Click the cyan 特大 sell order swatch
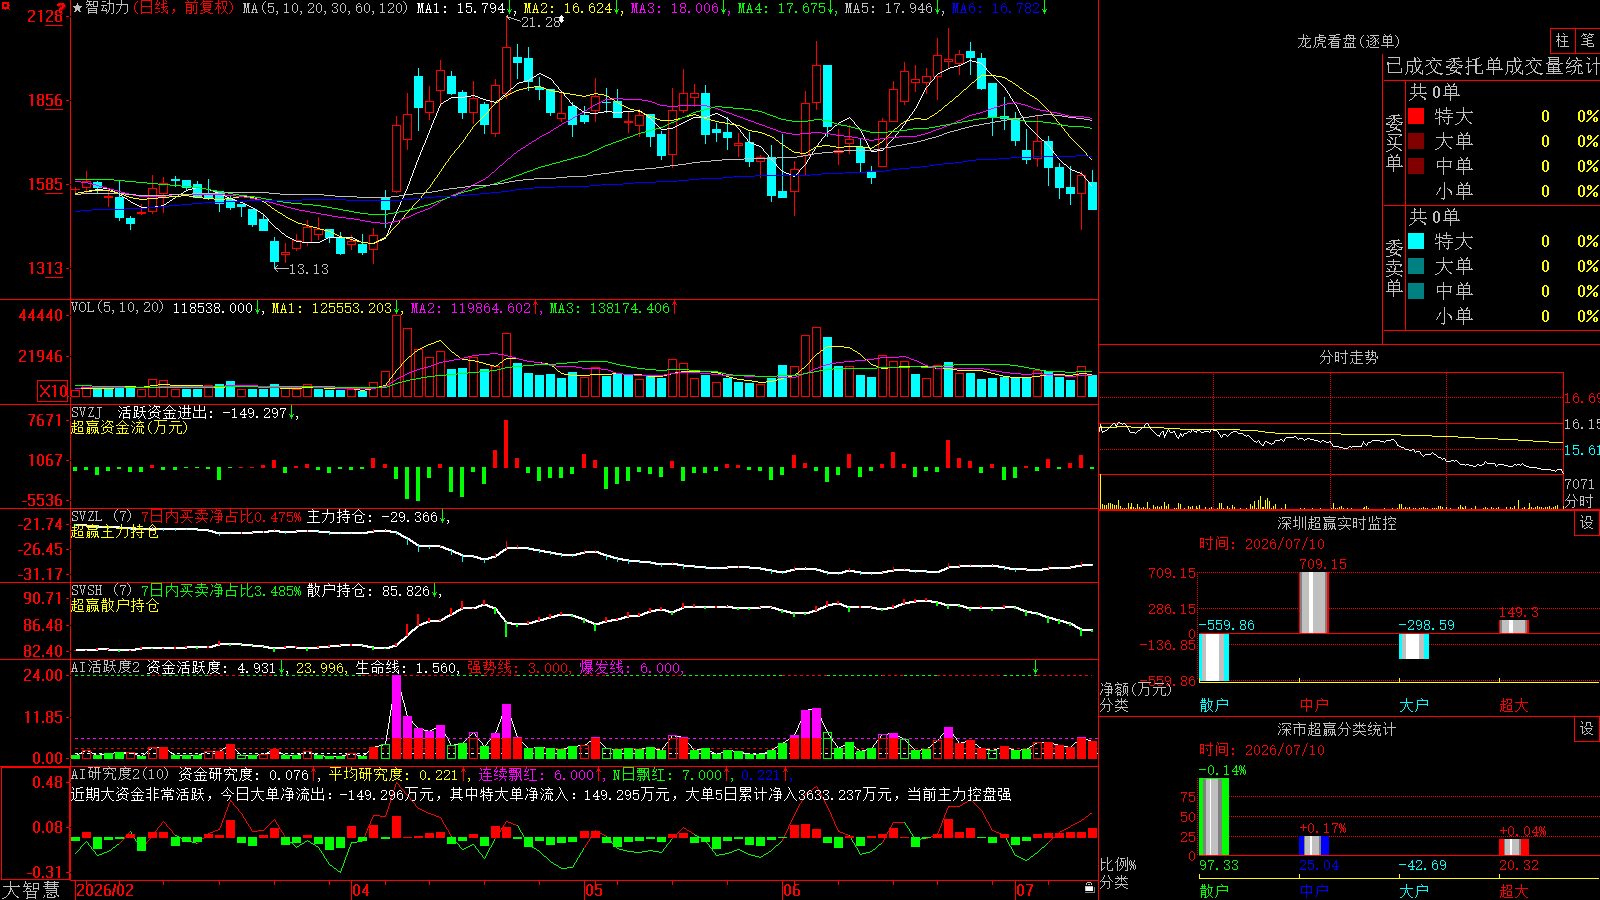The image size is (1600, 900). click(1416, 241)
